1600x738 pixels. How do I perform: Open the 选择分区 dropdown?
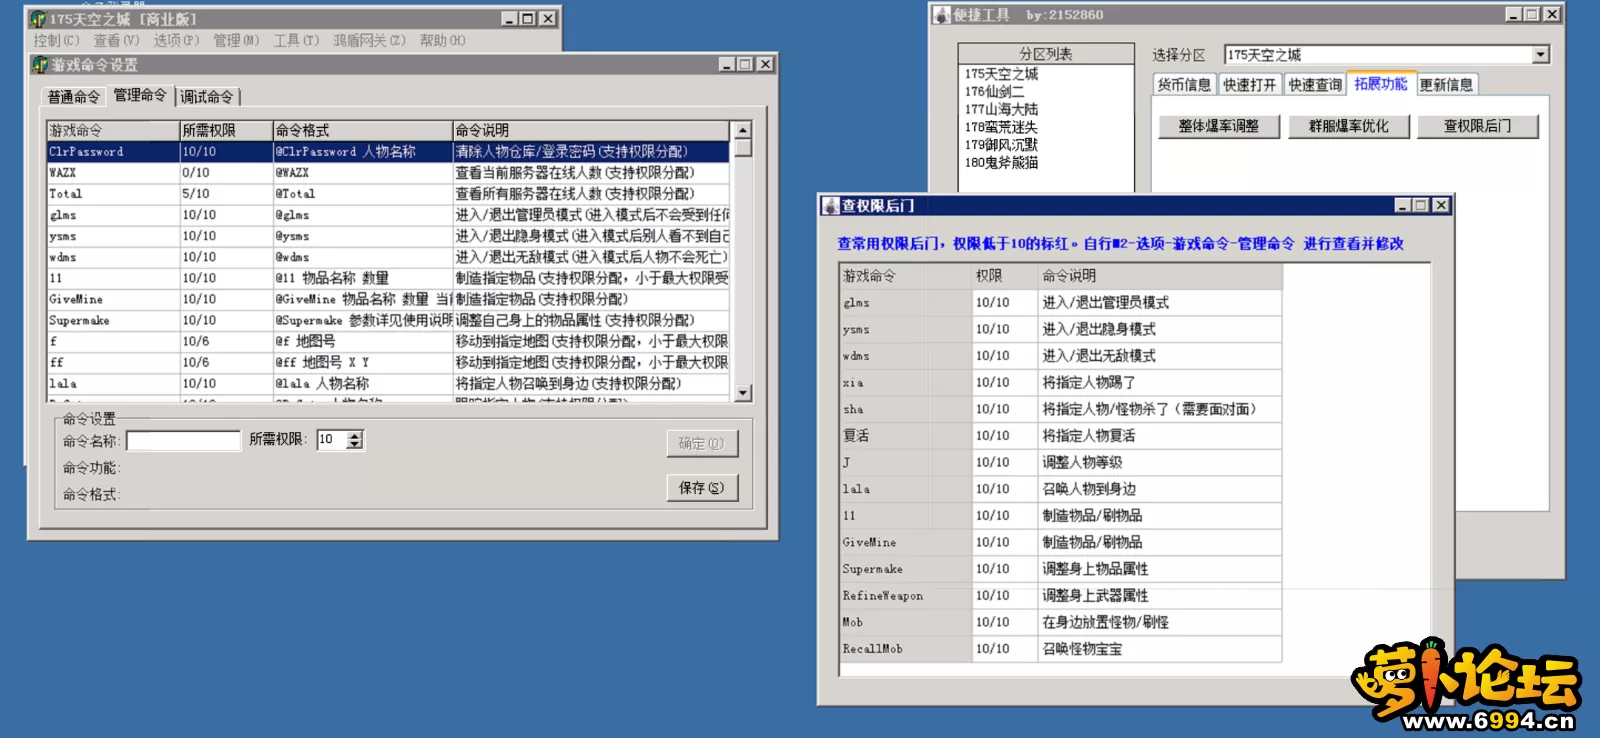tap(1541, 55)
